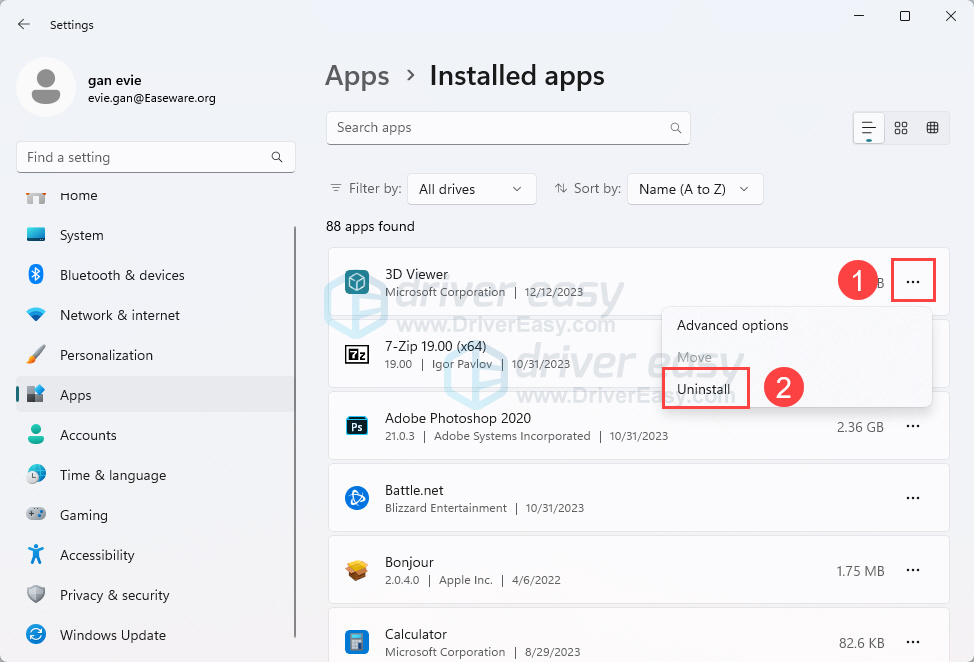Switch to list view layout
This screenshot has width=974, height=662.
[x=868, y=128]
